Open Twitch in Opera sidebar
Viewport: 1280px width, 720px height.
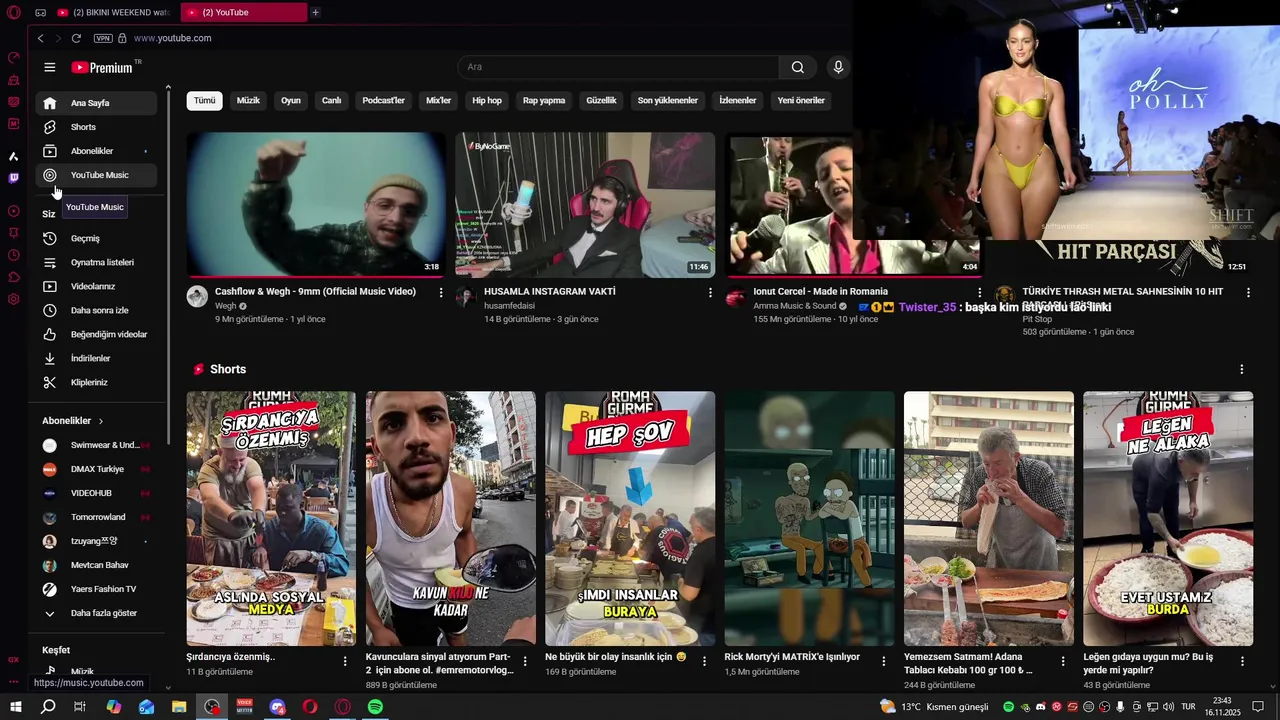(x=14, y=178)
